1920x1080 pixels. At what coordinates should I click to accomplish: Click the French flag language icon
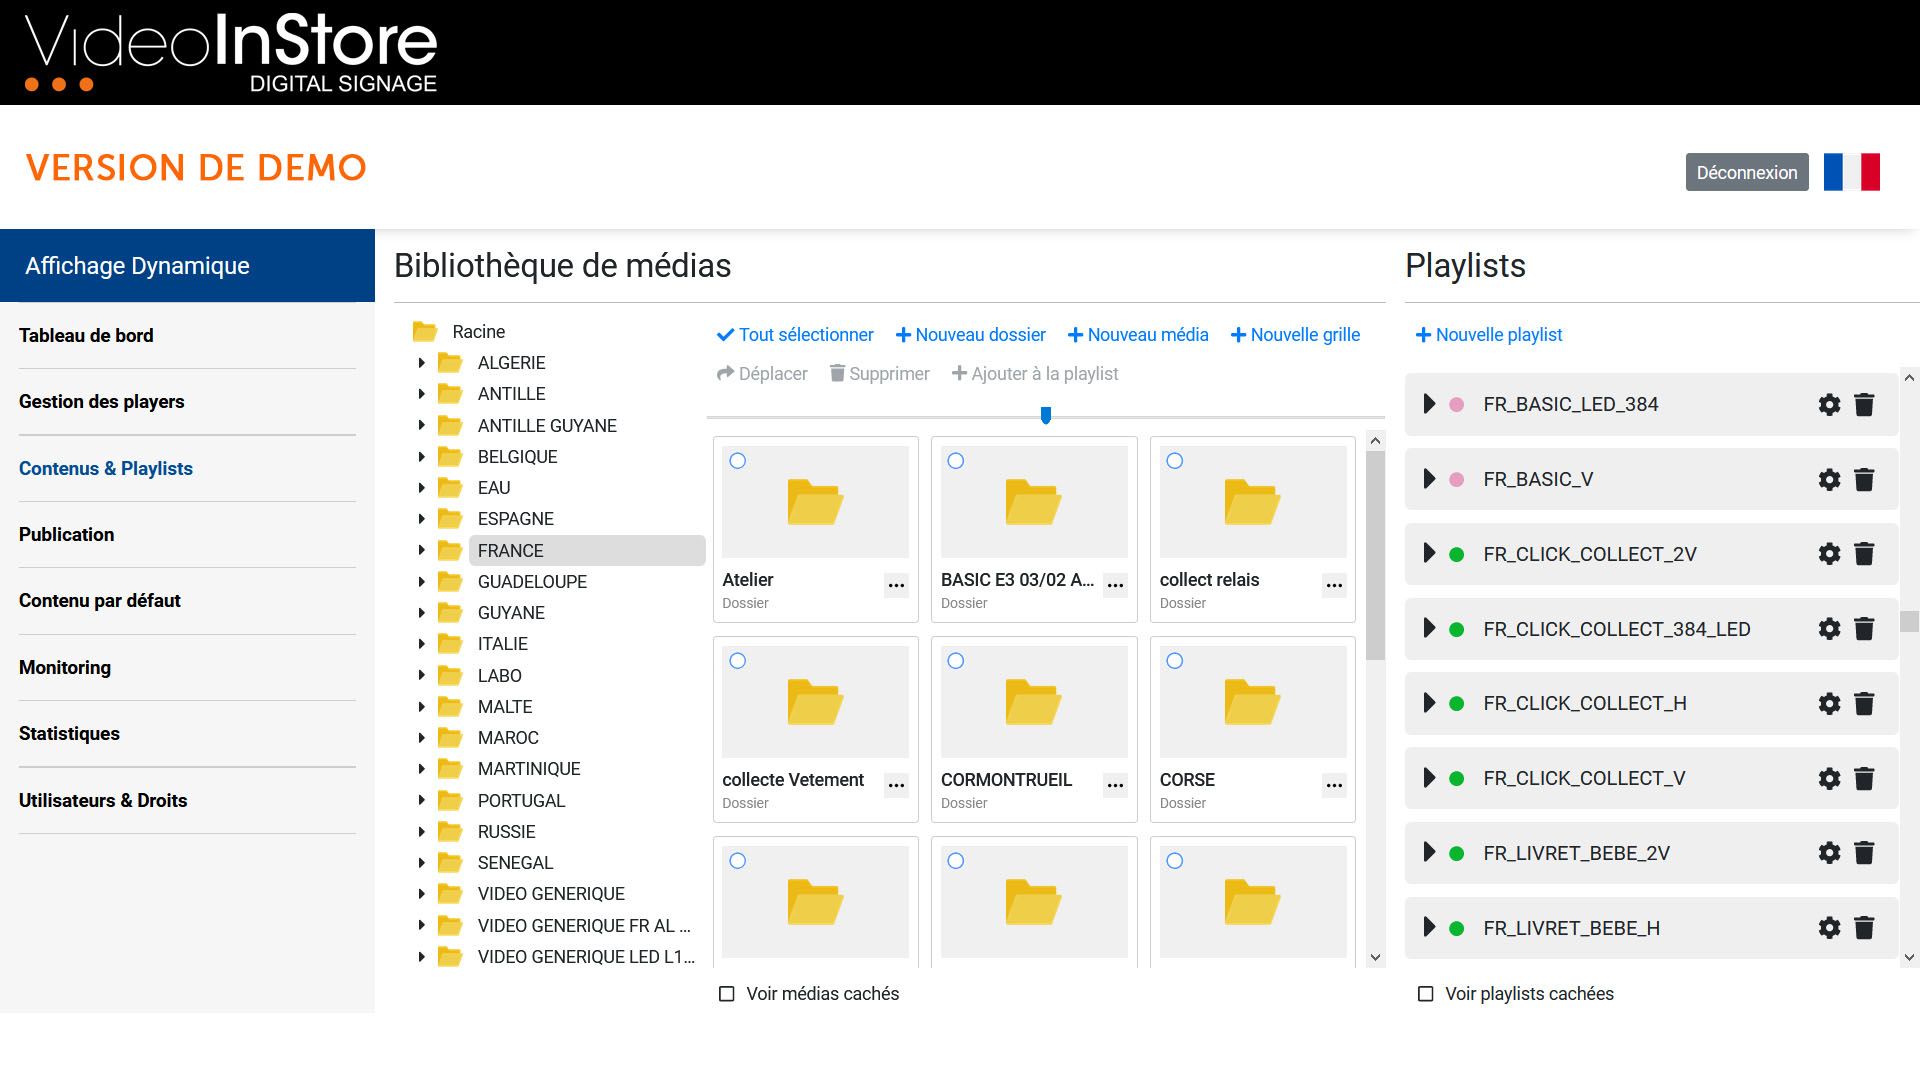[1851, 172]
